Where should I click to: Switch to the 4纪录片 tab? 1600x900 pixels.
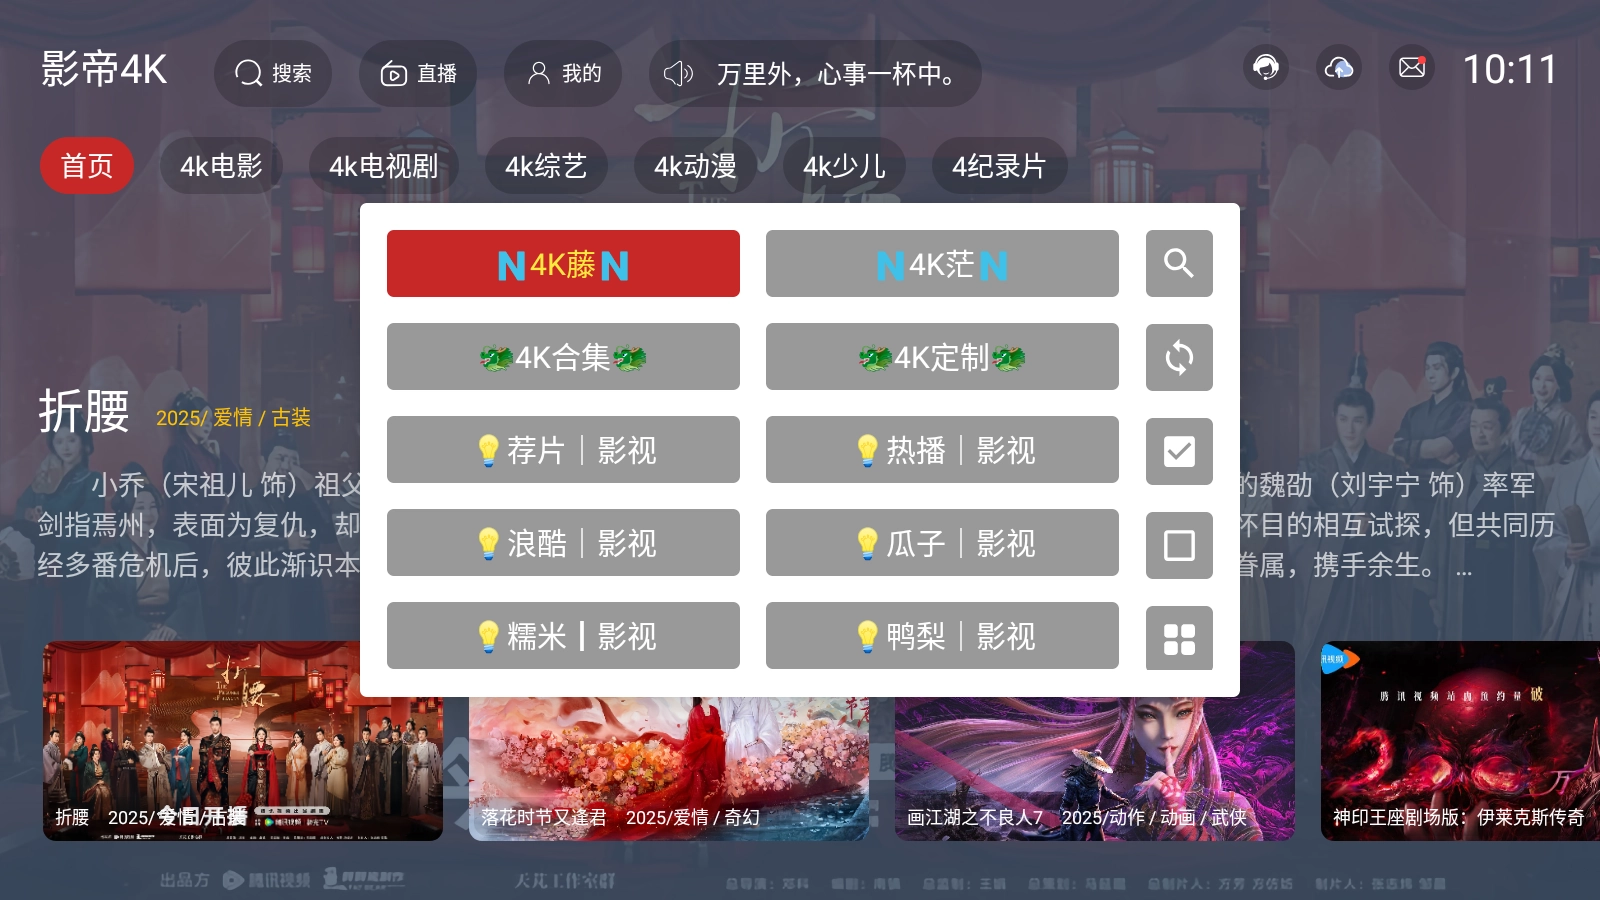click(x=999, y=166)
